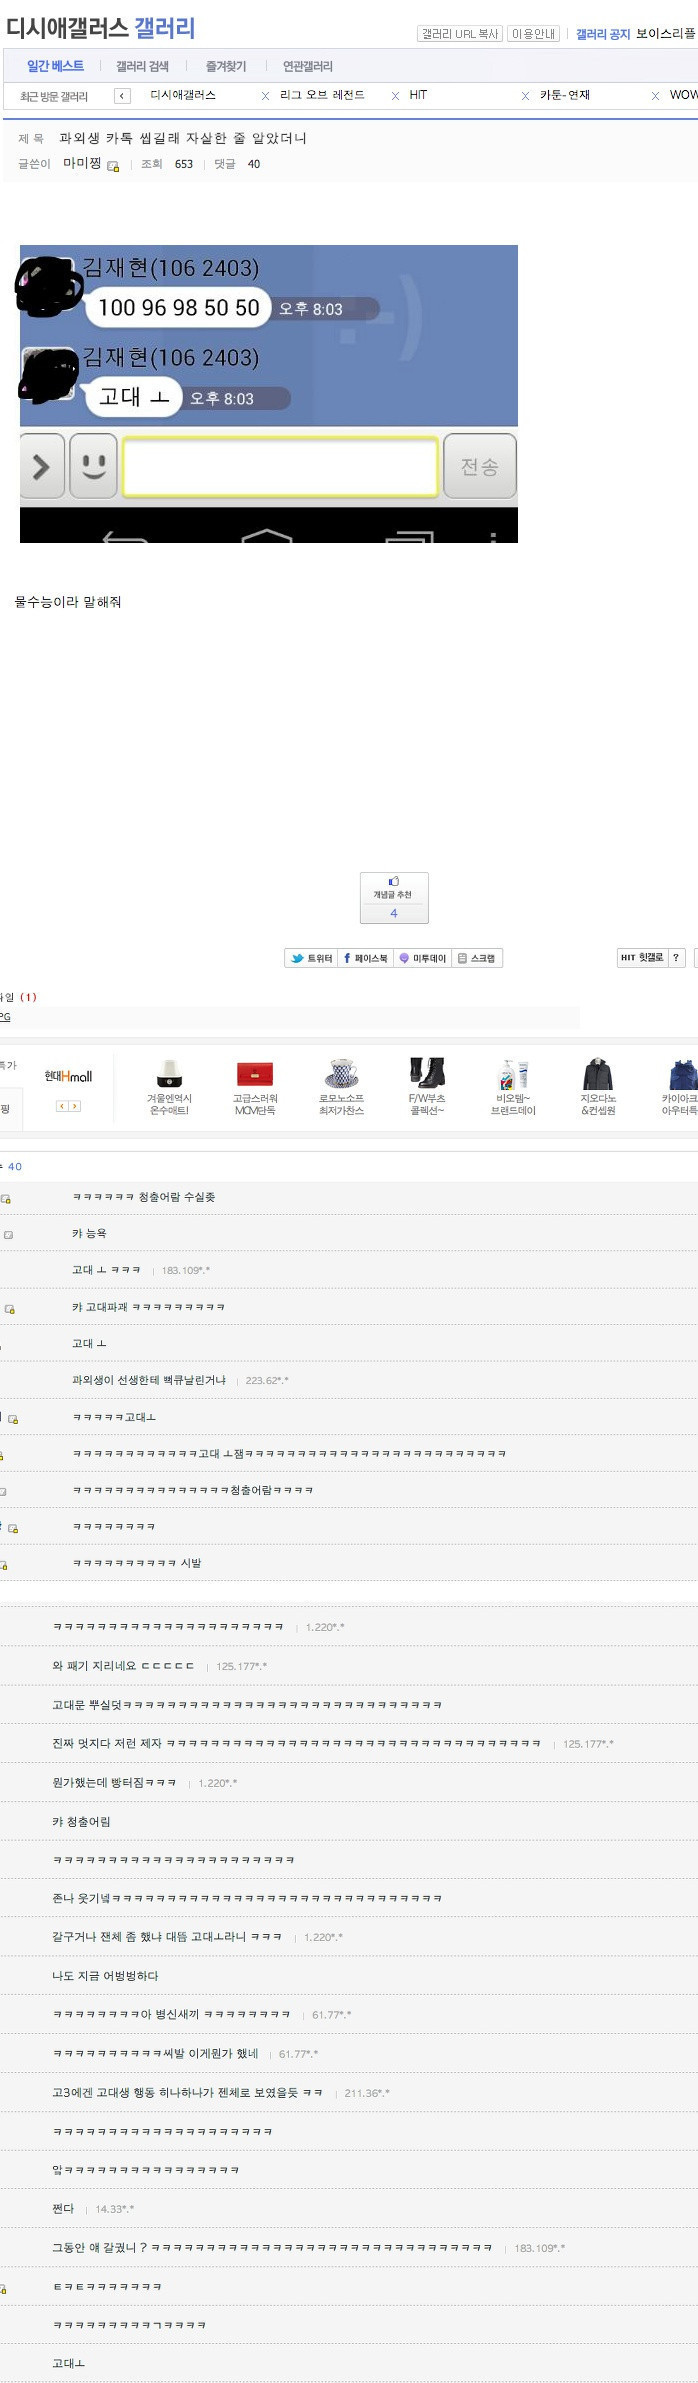Show next ad items under 현대Hmall
698x2383 pixels.
[75, 1106]
